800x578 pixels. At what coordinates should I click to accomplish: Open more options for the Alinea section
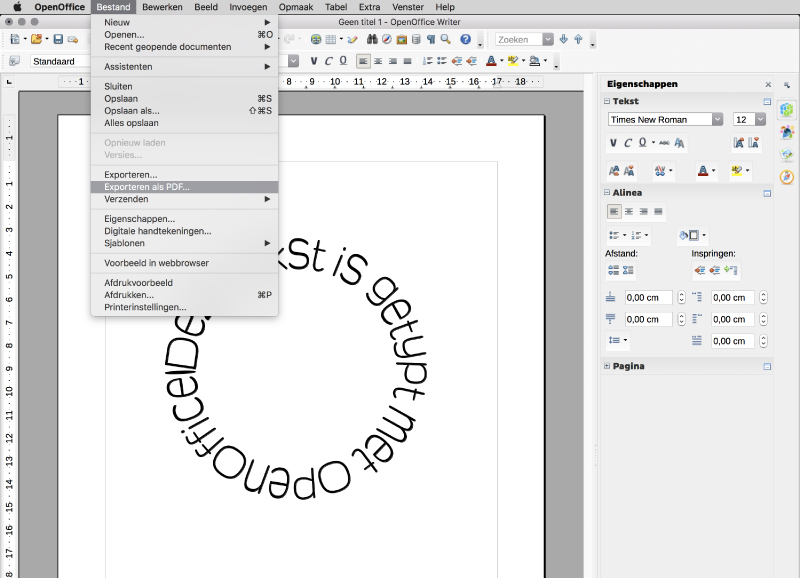(767, 193)
